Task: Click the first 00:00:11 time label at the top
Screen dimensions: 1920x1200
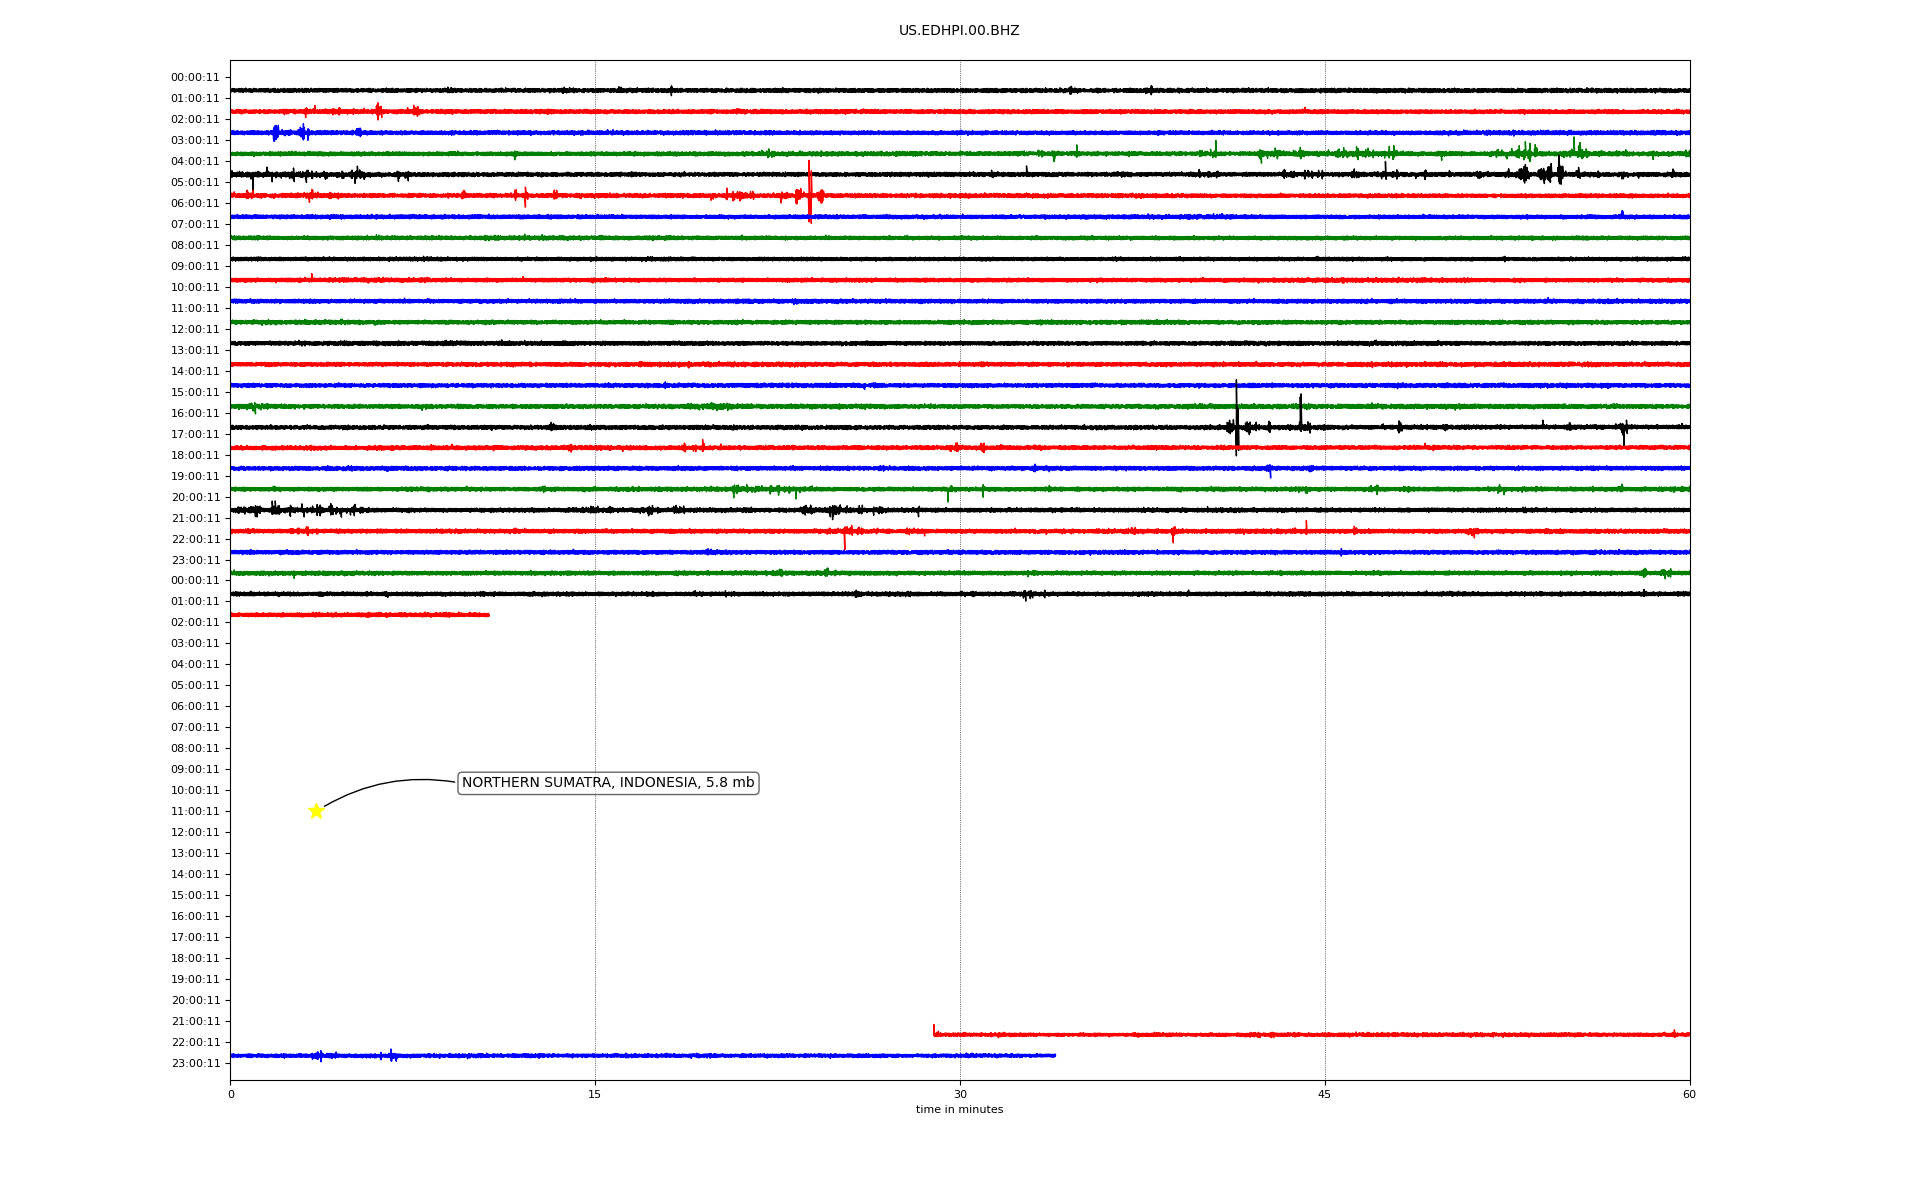Action: 195,77
